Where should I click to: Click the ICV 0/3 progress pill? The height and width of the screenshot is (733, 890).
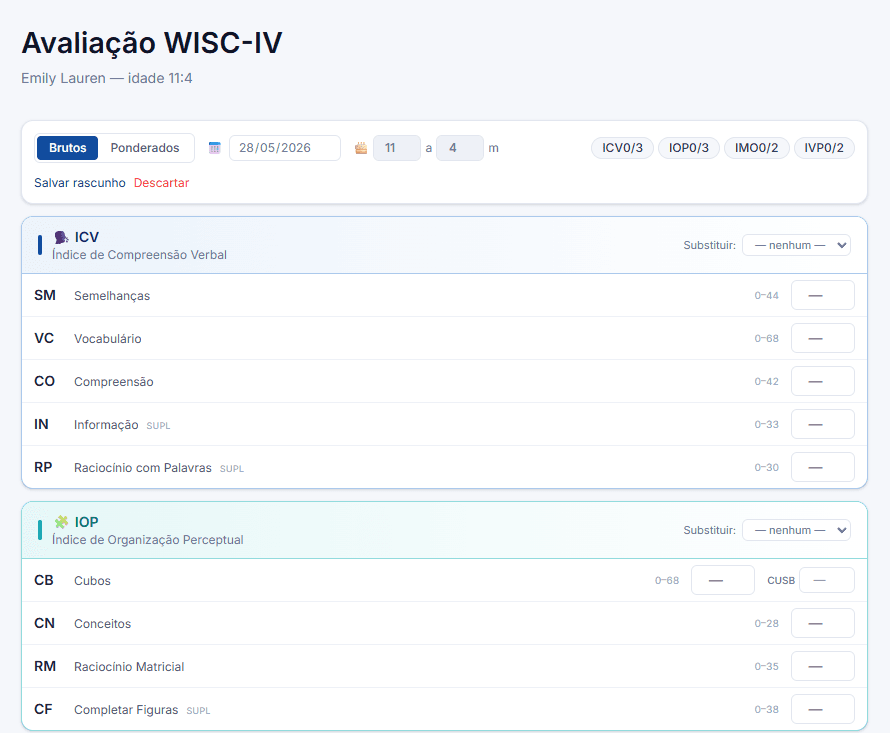click(622, 148)
